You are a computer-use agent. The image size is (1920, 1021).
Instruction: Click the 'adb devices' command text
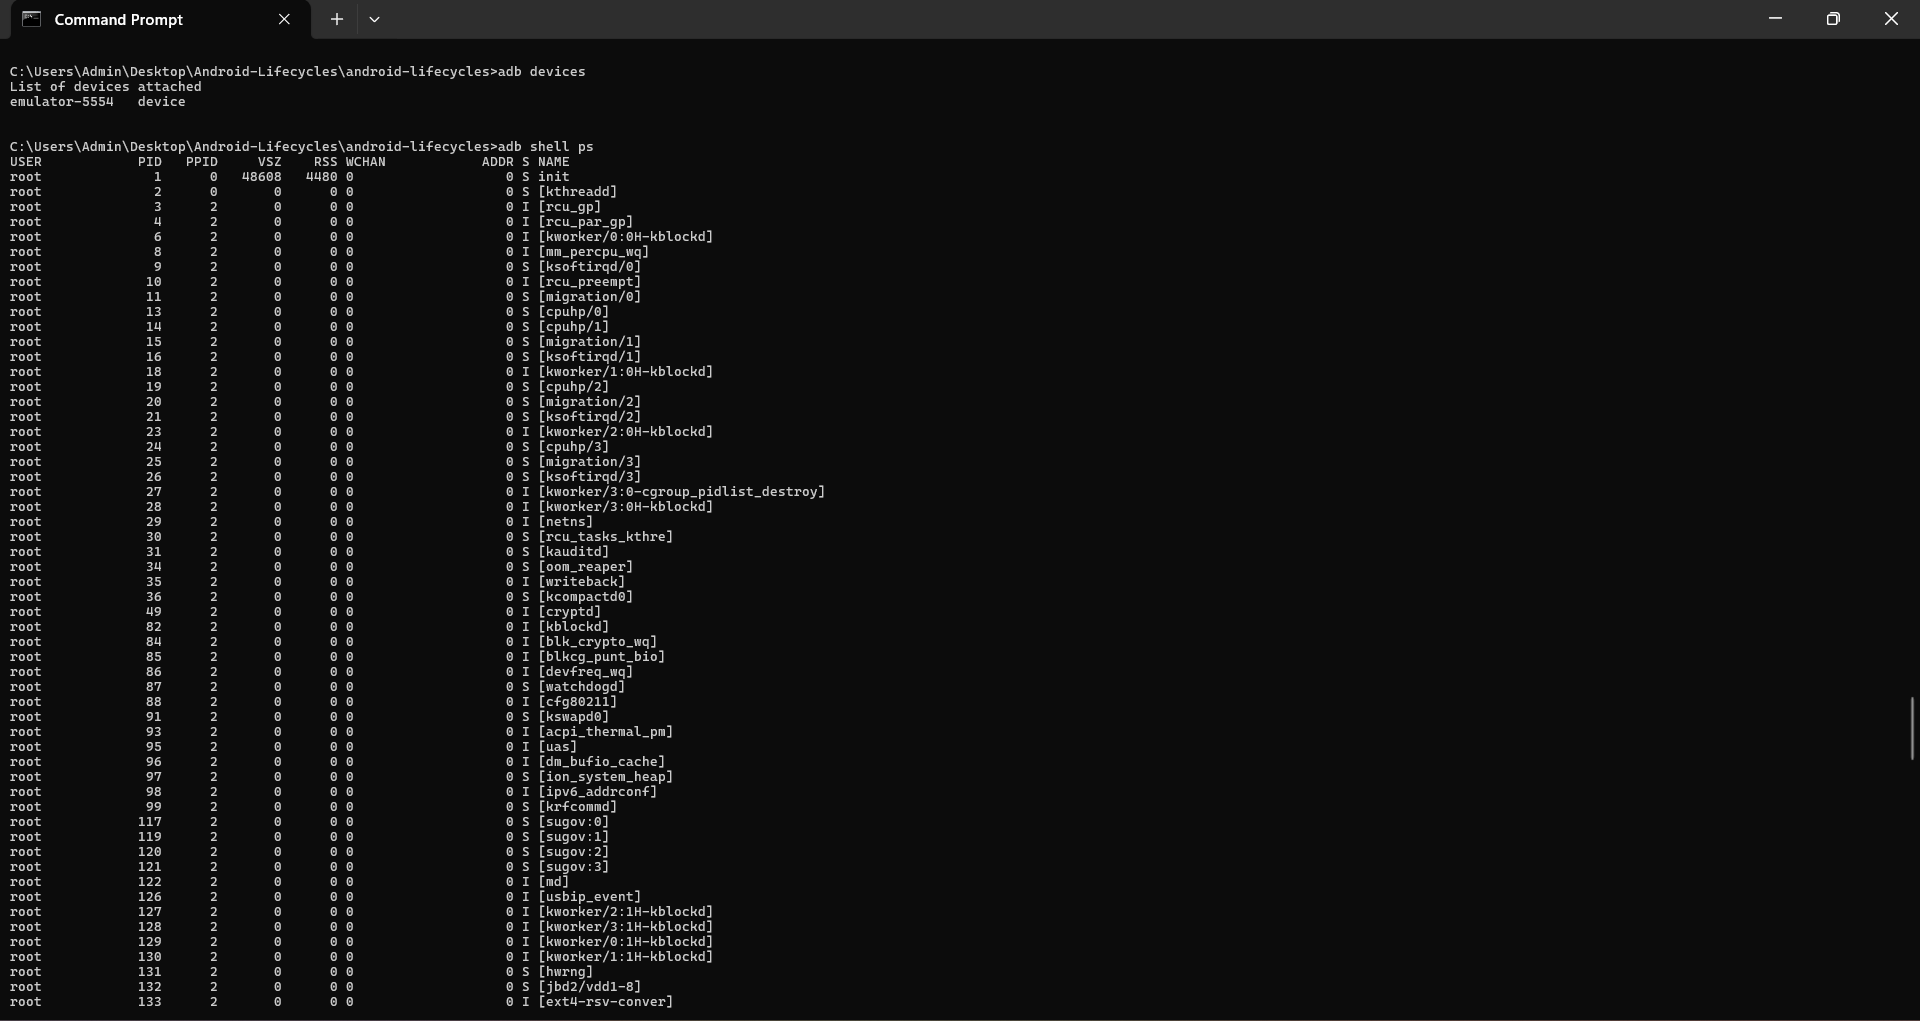click(x=541, y=72)
